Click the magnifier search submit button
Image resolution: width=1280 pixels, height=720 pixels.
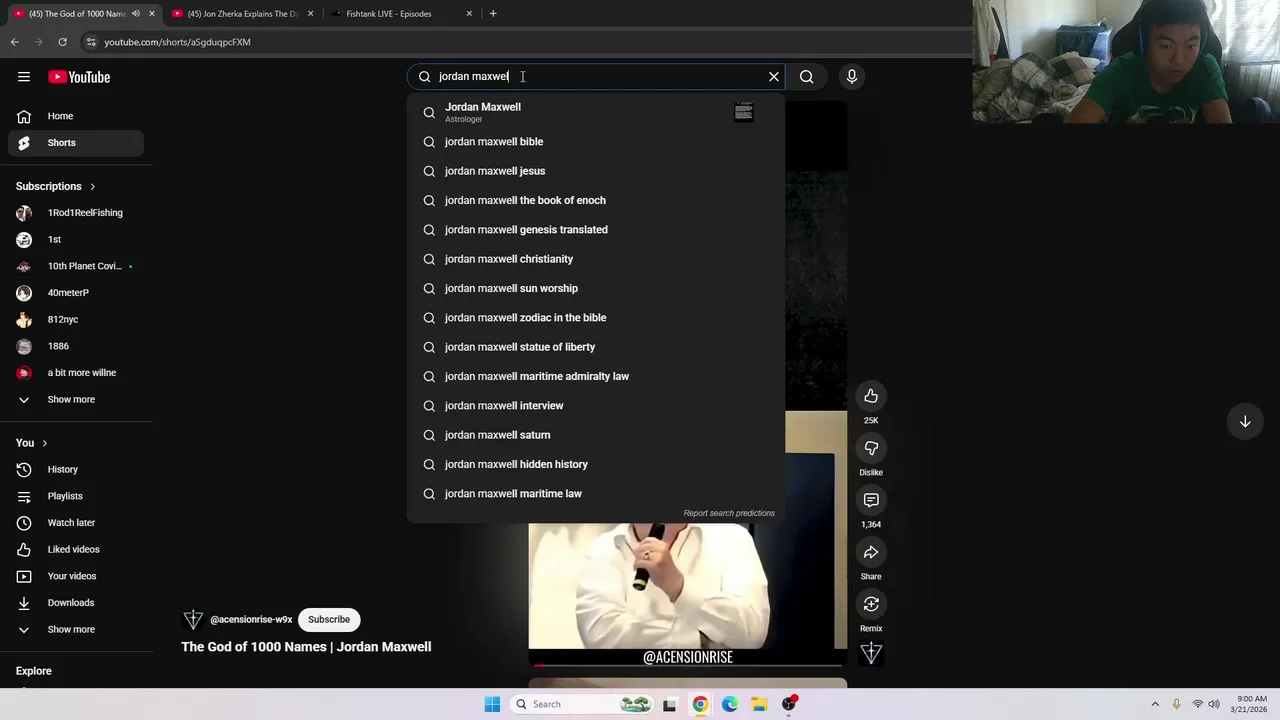[x=807, y=76]
